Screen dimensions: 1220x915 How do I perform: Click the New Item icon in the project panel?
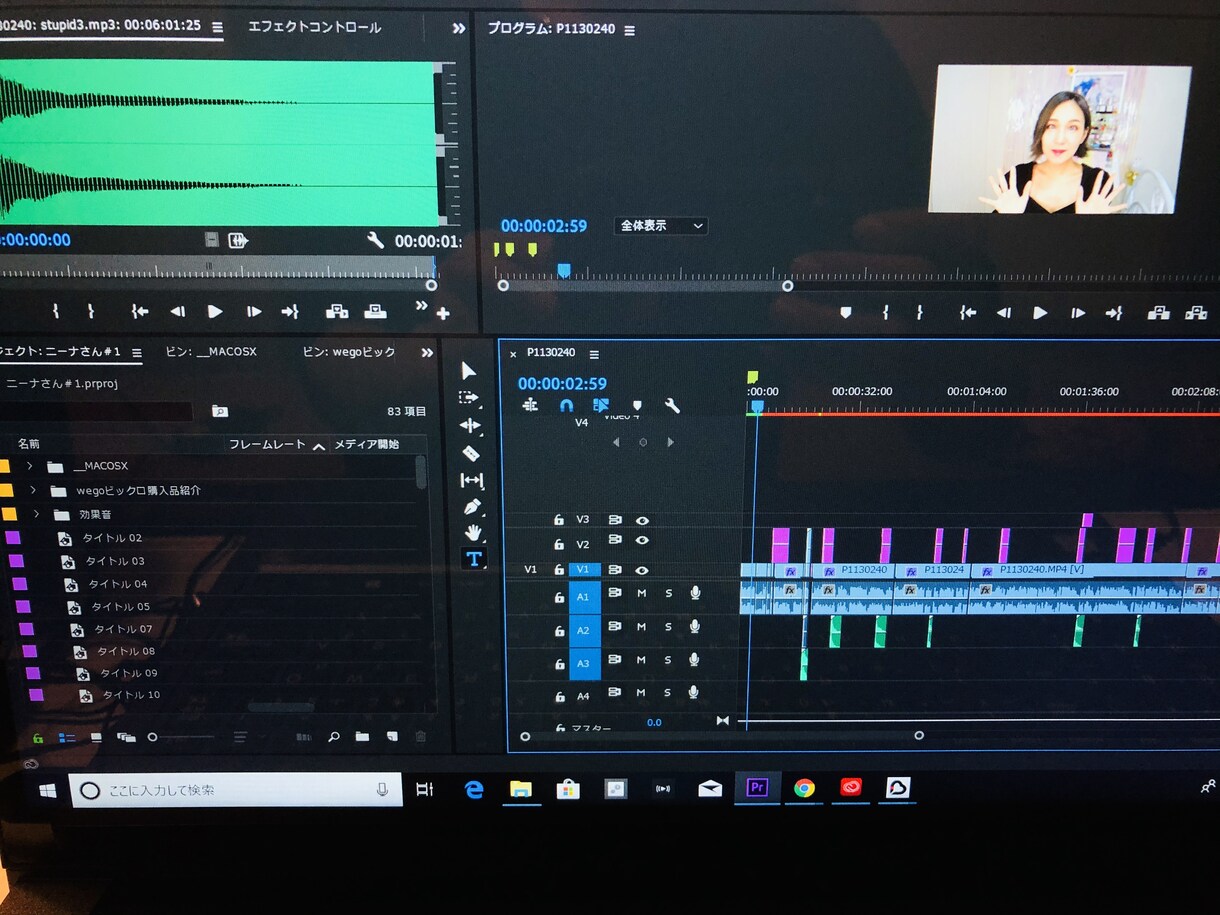click(x=392, y=737)
